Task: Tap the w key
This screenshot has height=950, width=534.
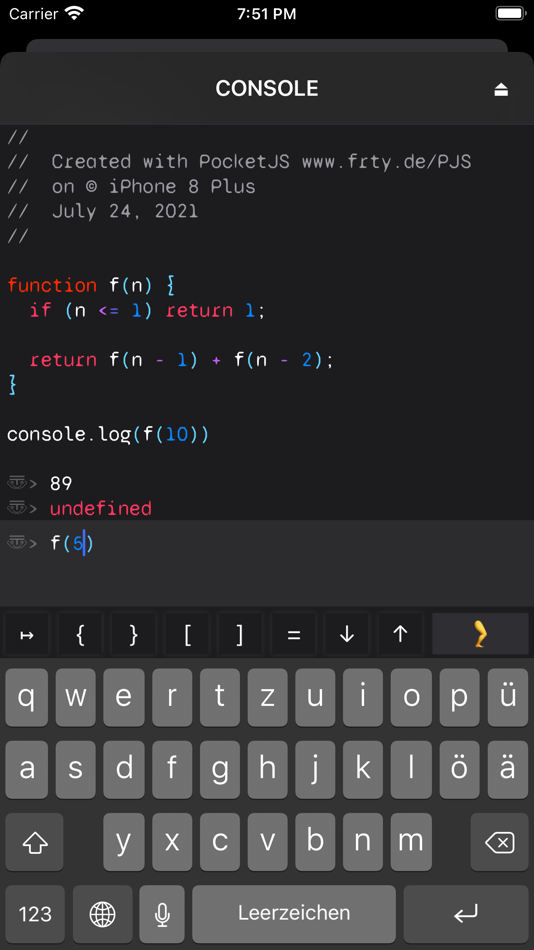Action: [x=75, y=698]
